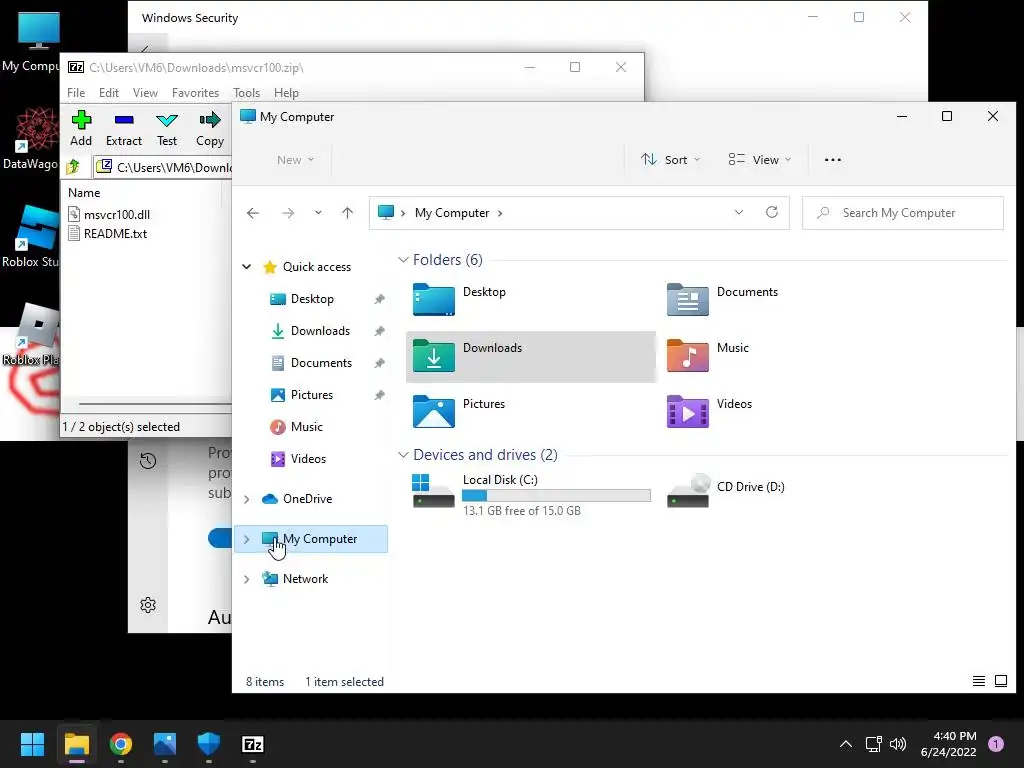Switch to details view in status bar
The width and height of the screenshot is (1024, 768).
tap(978, 681)
